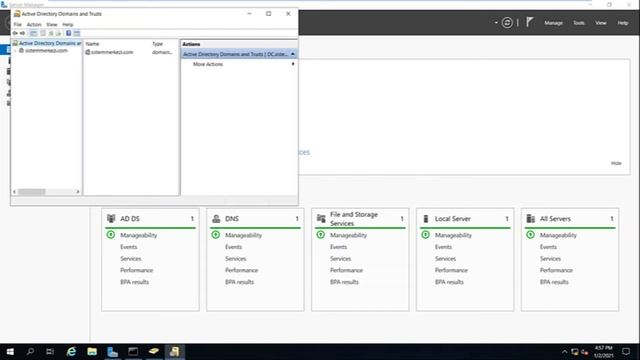Open Events under the AD DS tile
Screen dimensions: 640x360
pos(129,247)
